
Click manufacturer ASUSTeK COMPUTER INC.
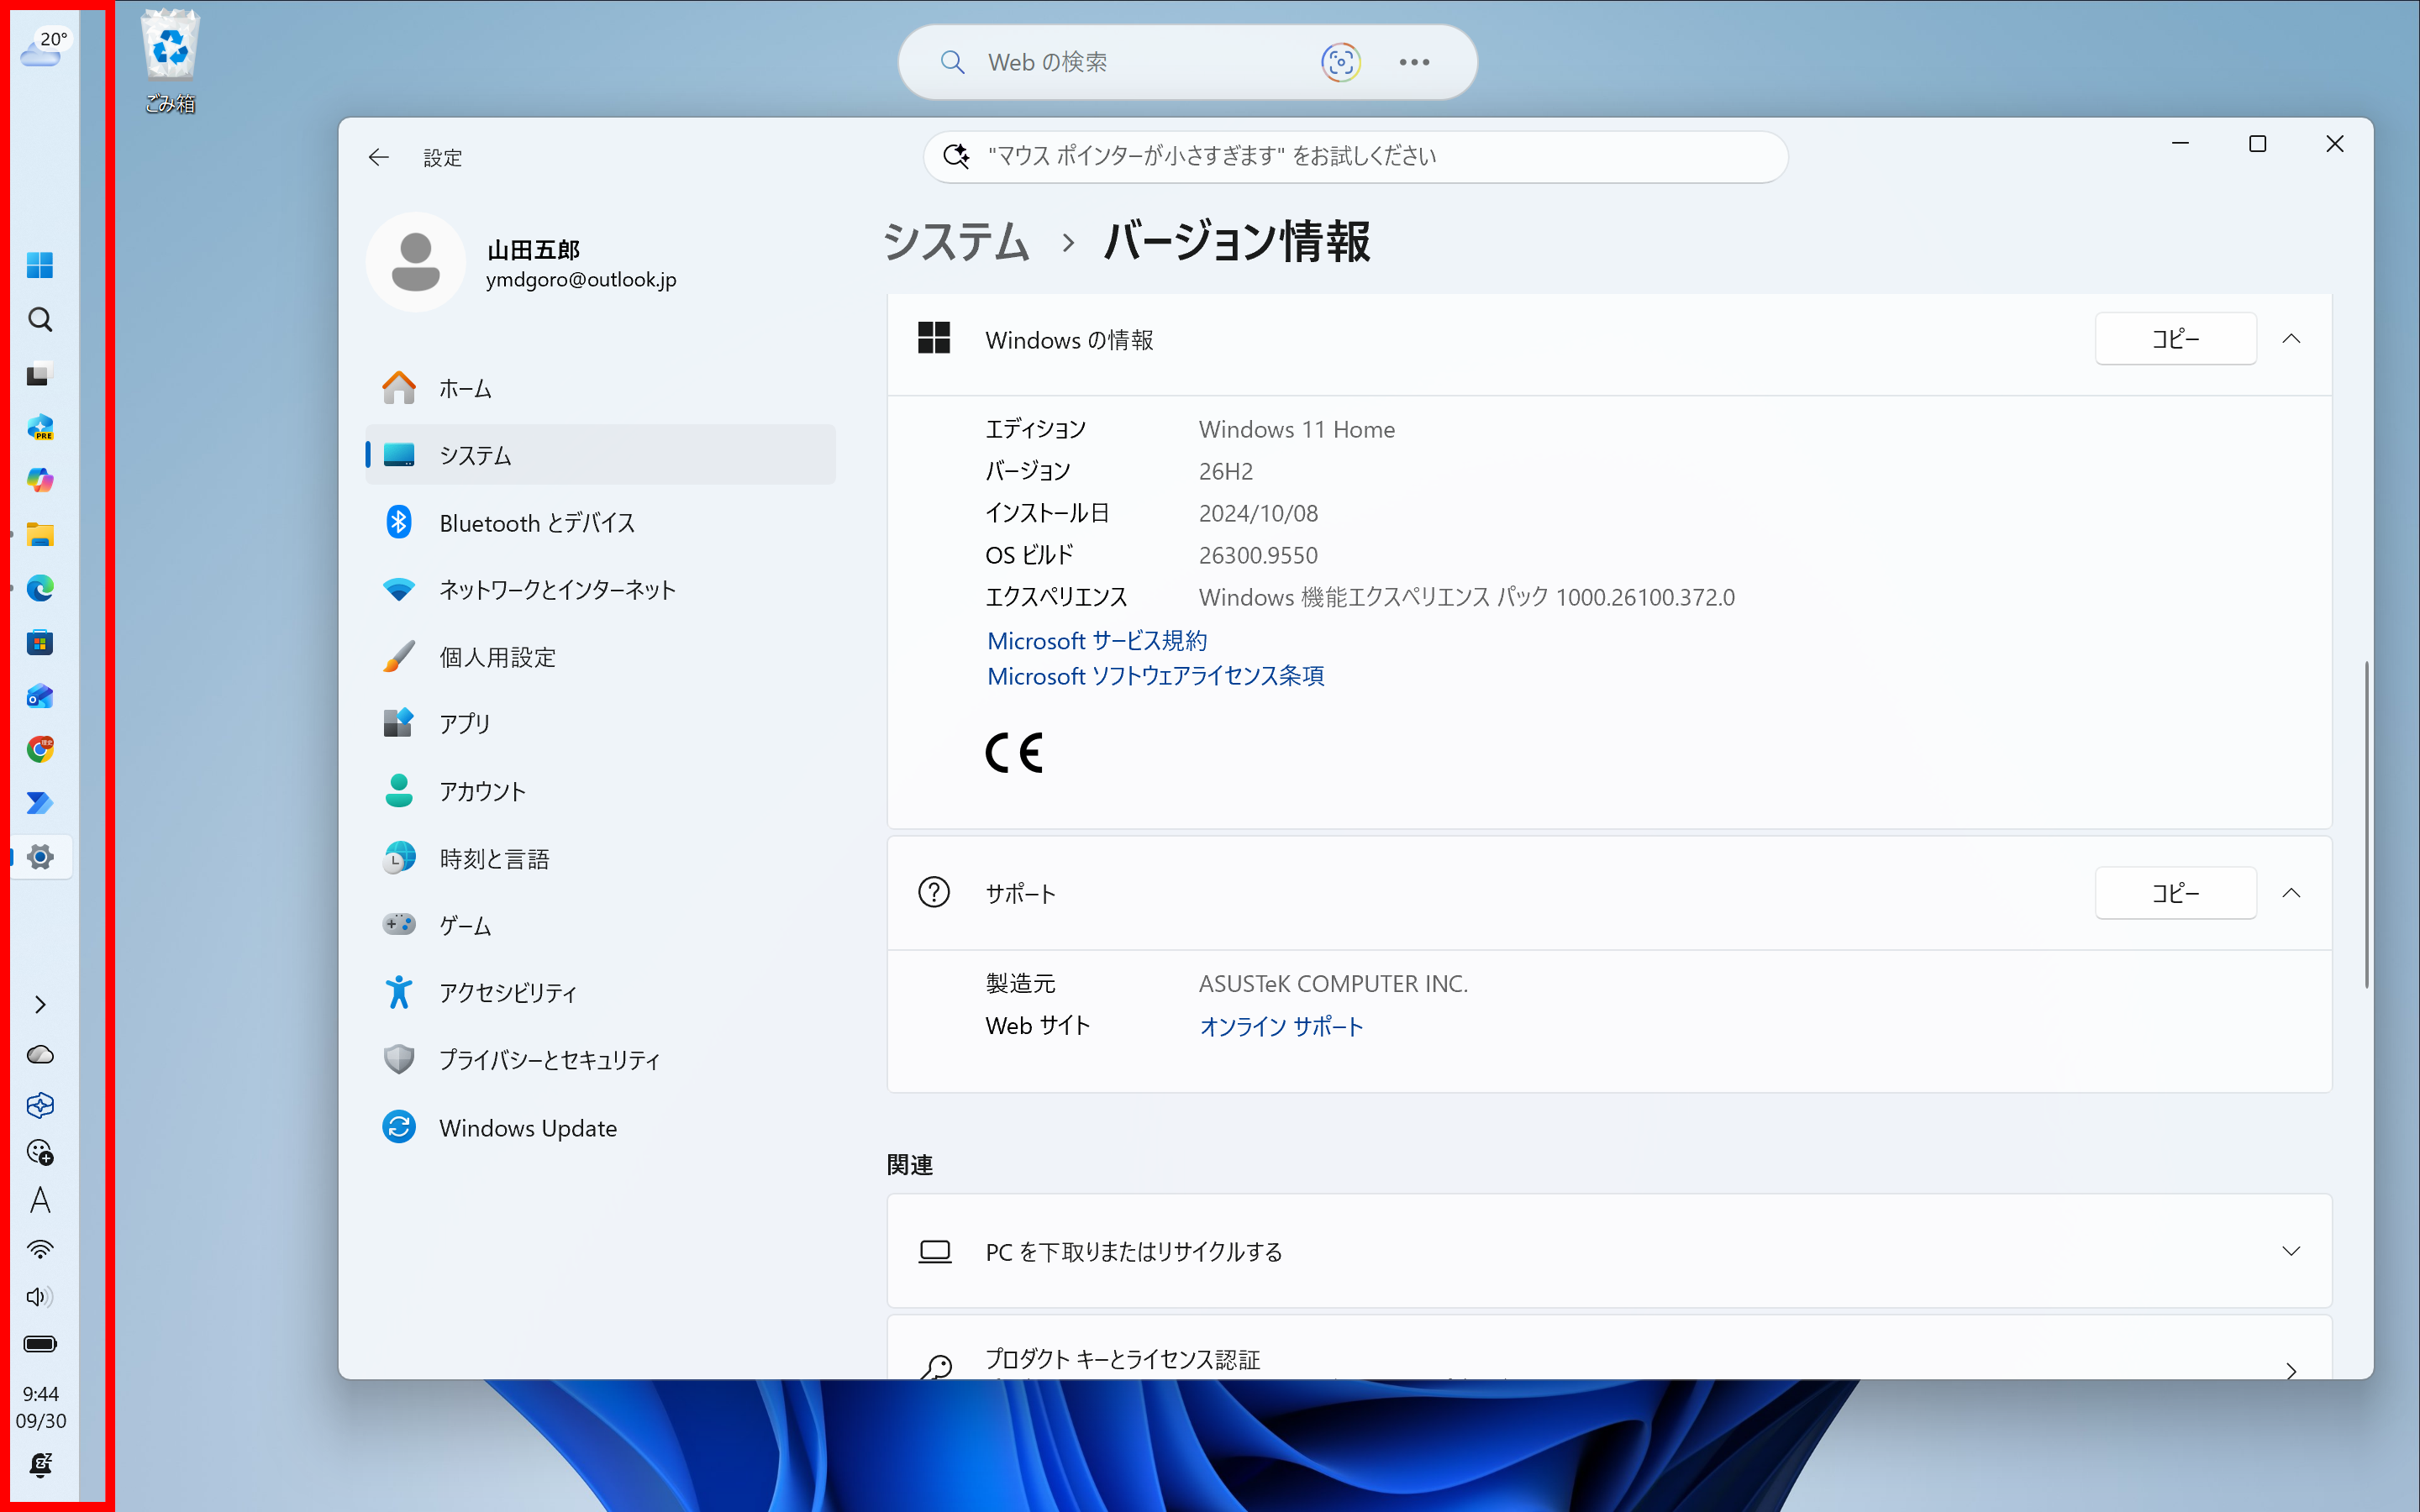coord(1333,984)
